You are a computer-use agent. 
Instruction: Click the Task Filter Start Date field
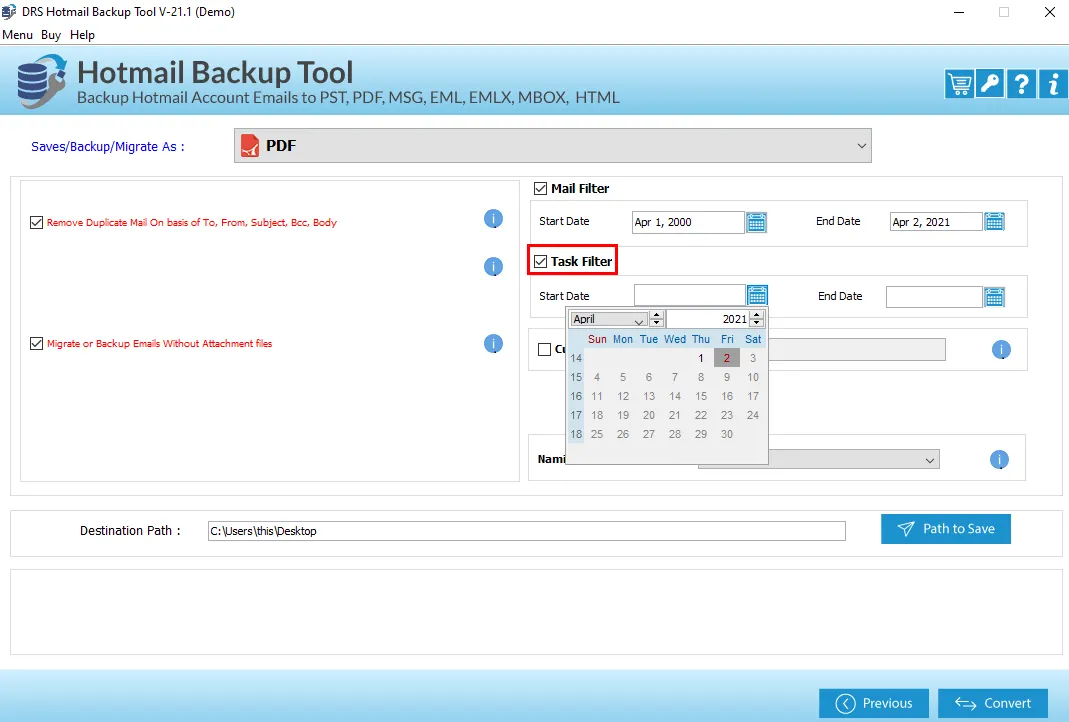[x=689, y=295]
